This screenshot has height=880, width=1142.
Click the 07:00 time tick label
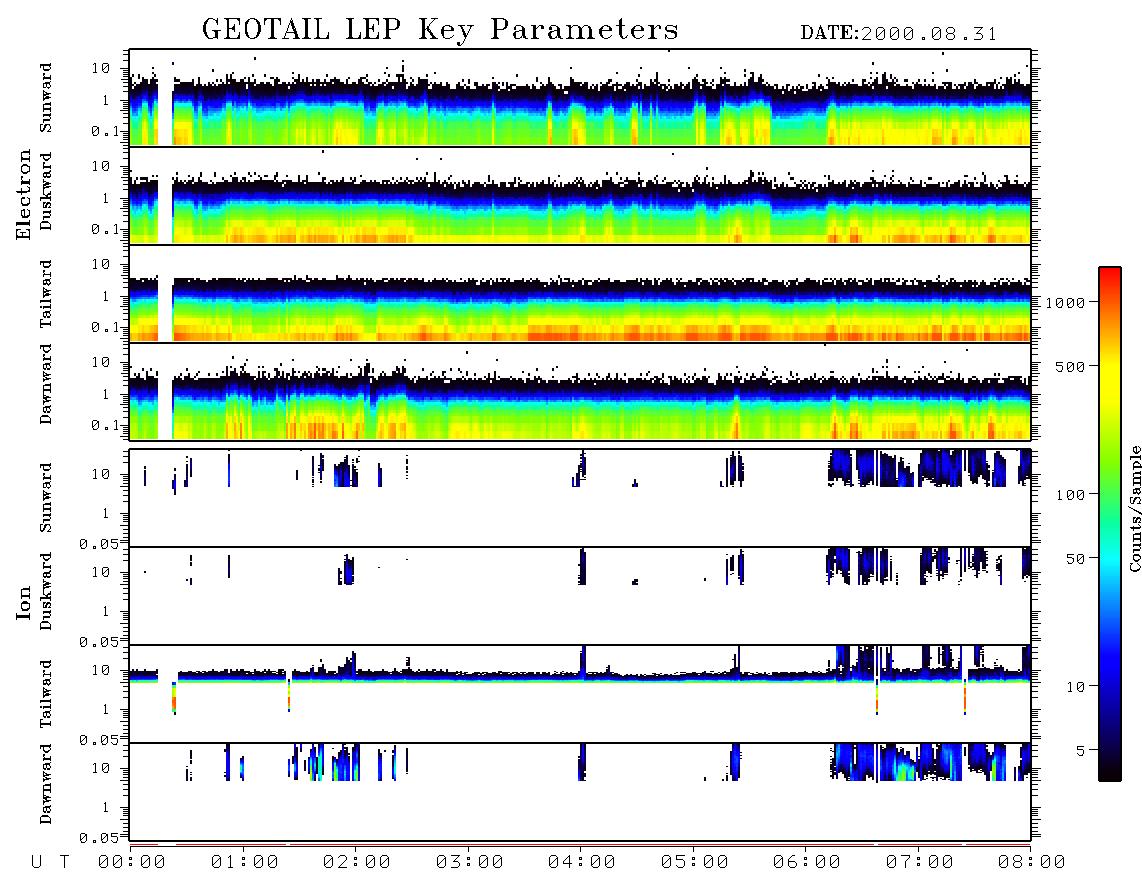click(920, 862)
